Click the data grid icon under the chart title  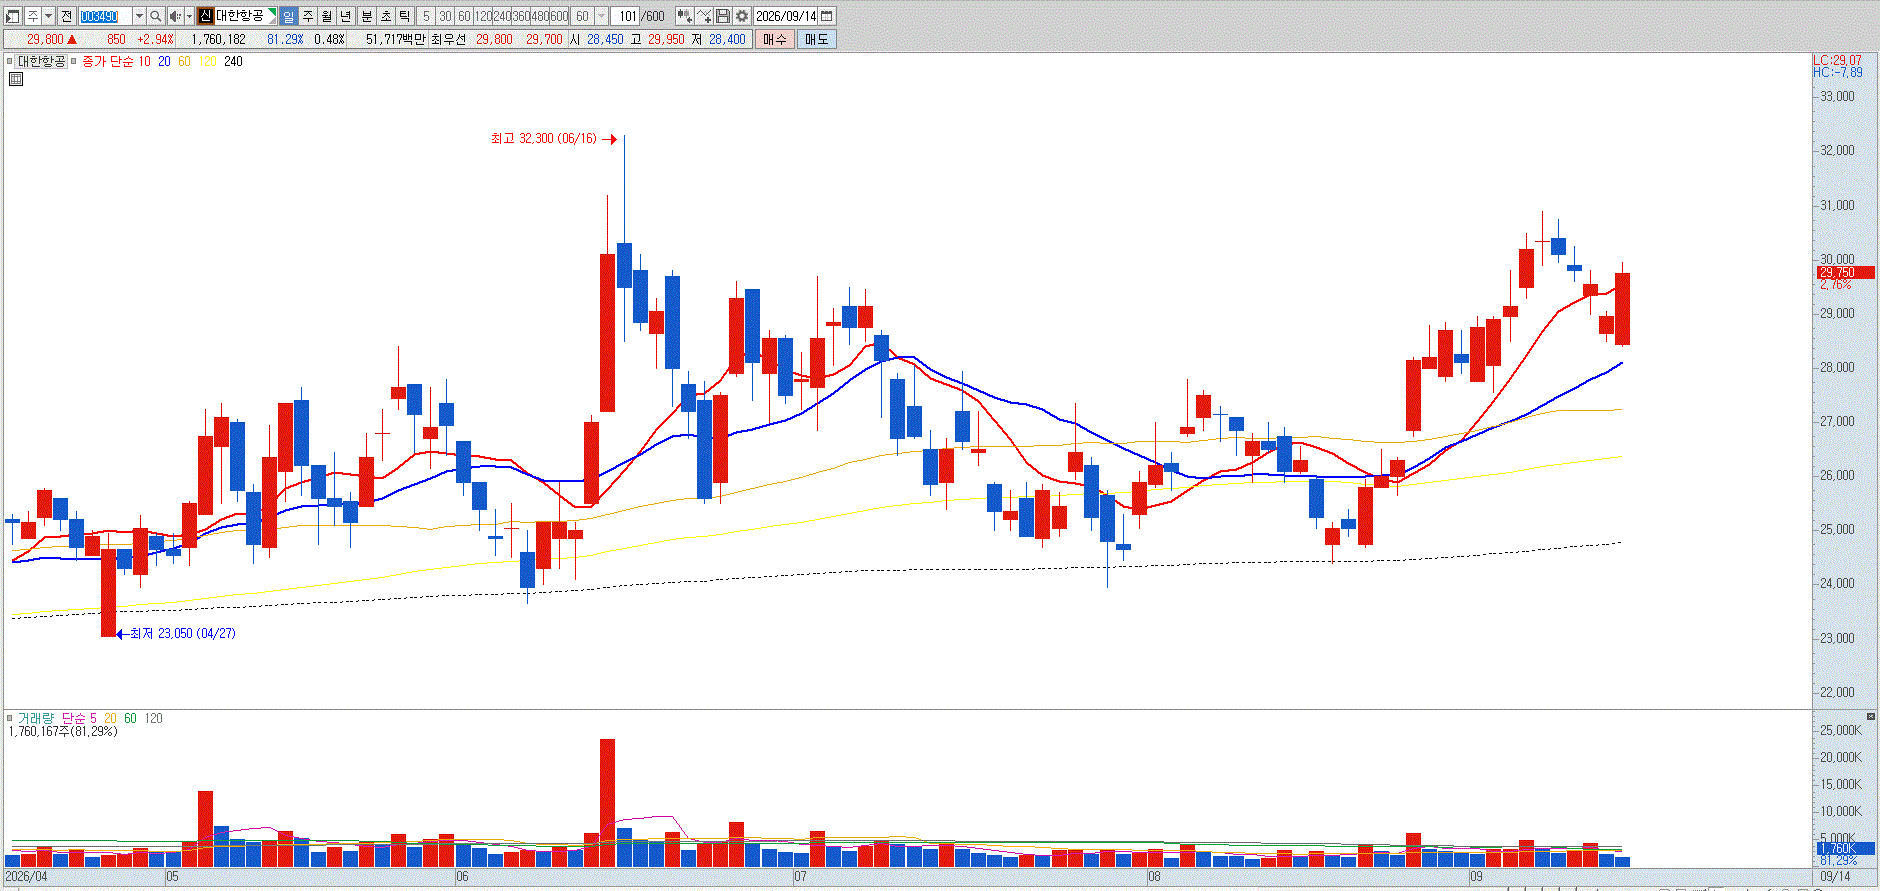(x=16, y=78)
